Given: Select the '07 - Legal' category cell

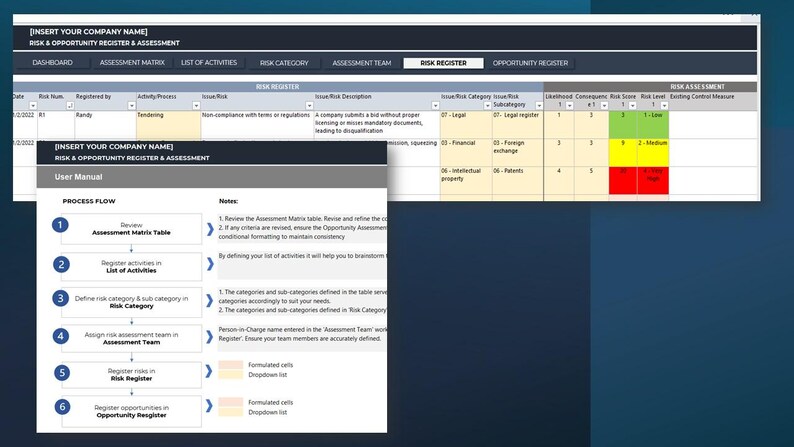Looking at the screenshot, I should pos(466,125).
